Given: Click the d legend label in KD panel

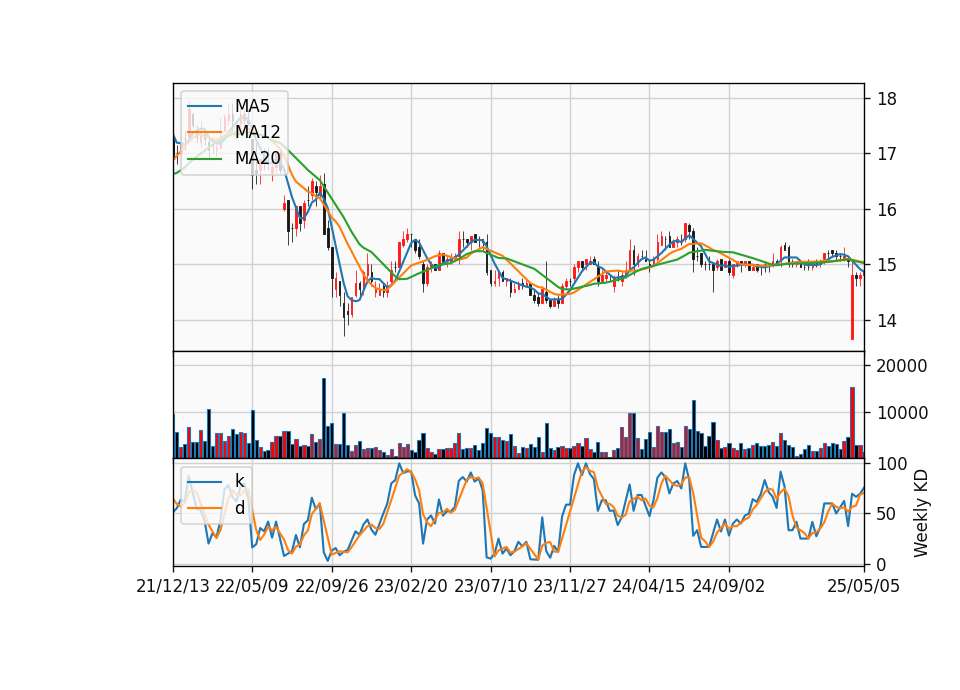Looking at the screenshot, I should coord(239,508).
